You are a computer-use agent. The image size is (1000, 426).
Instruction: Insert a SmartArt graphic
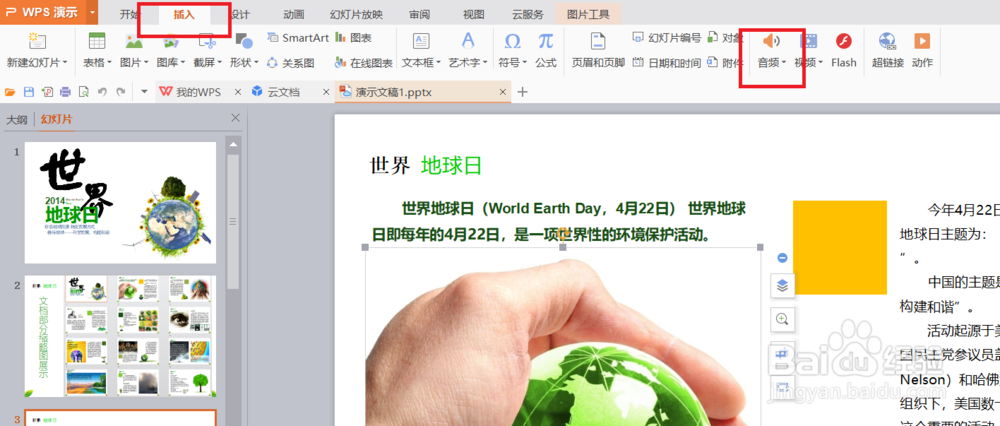298,38
